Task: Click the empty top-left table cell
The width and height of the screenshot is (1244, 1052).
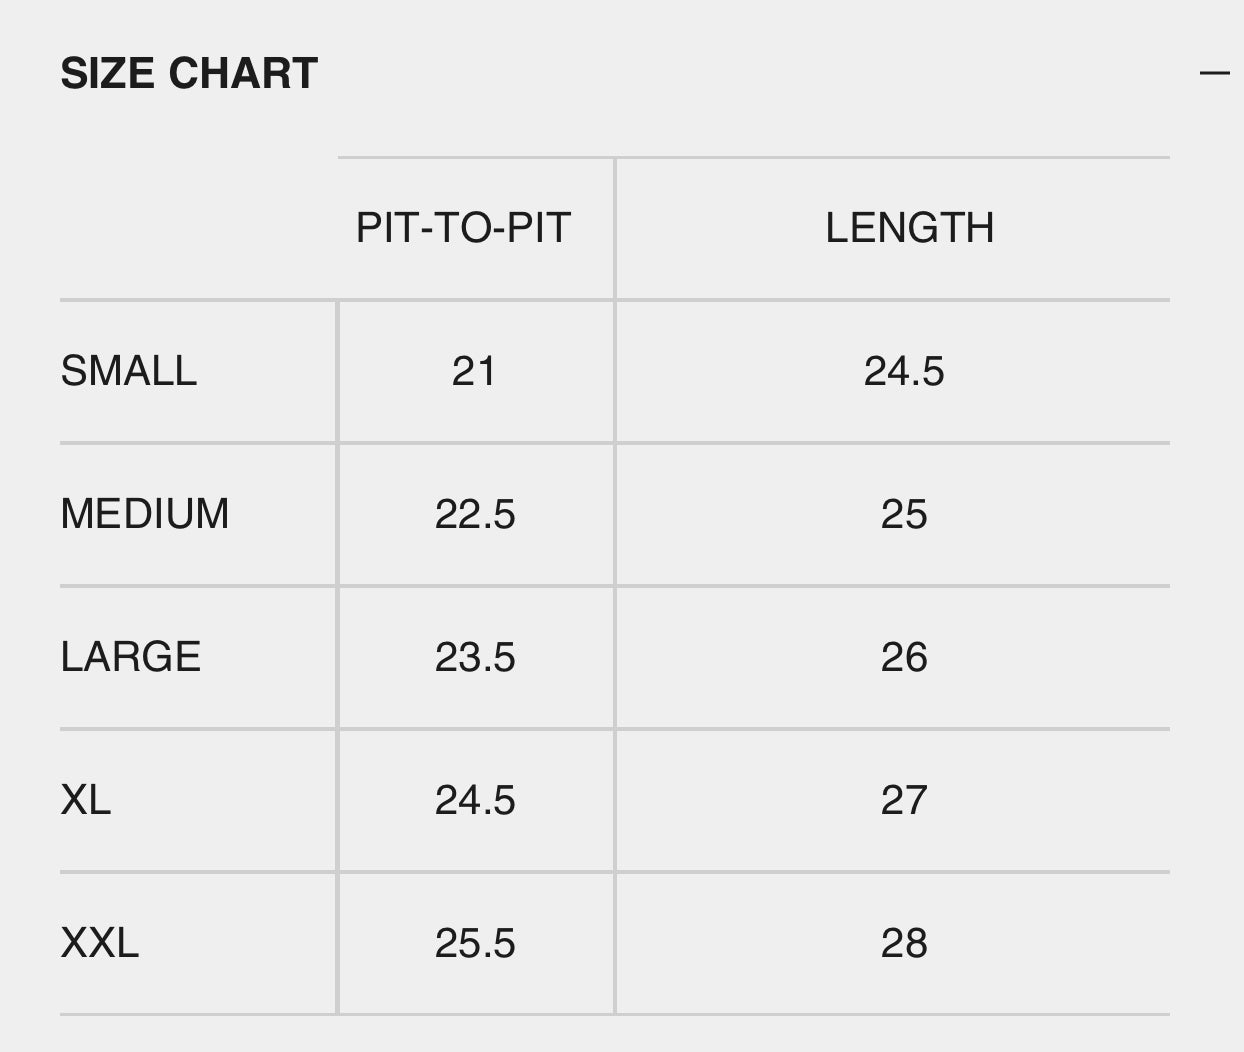Action: (x=198, y=228)
